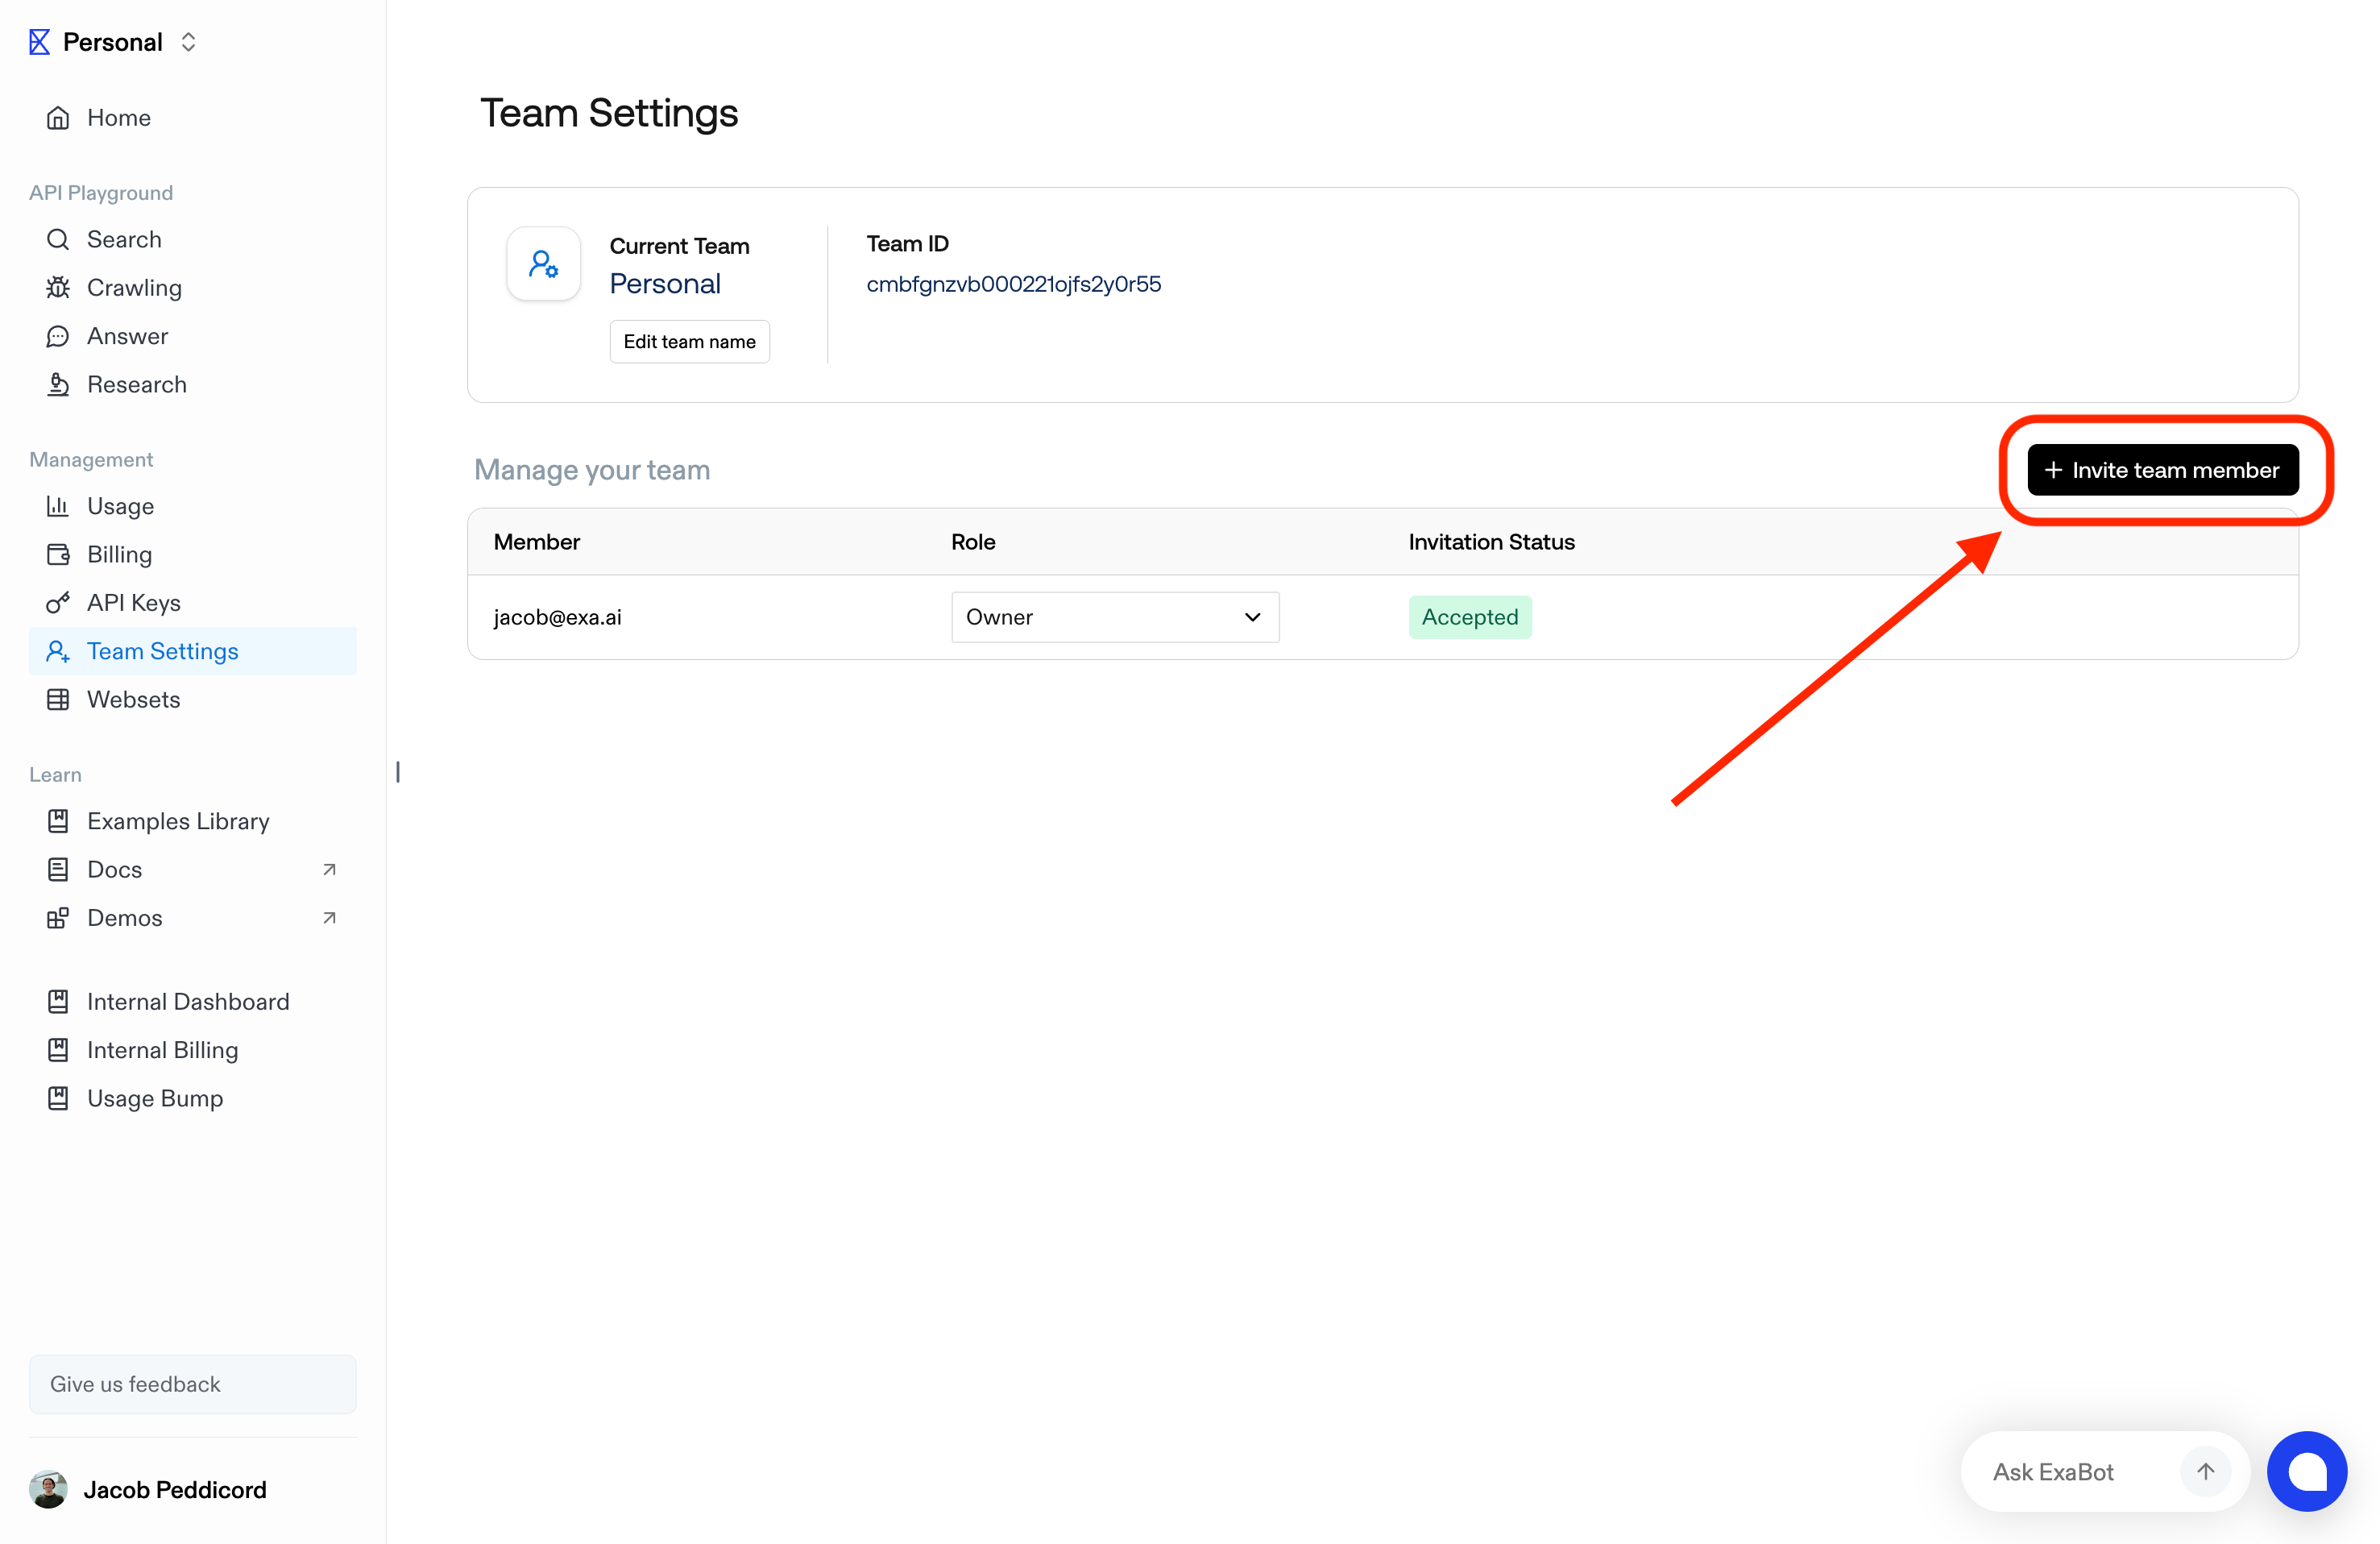The height and width of the screenshot is (1544, 2380).
Task: Open the Owner role dropdown
Action: click(1114, 617)
